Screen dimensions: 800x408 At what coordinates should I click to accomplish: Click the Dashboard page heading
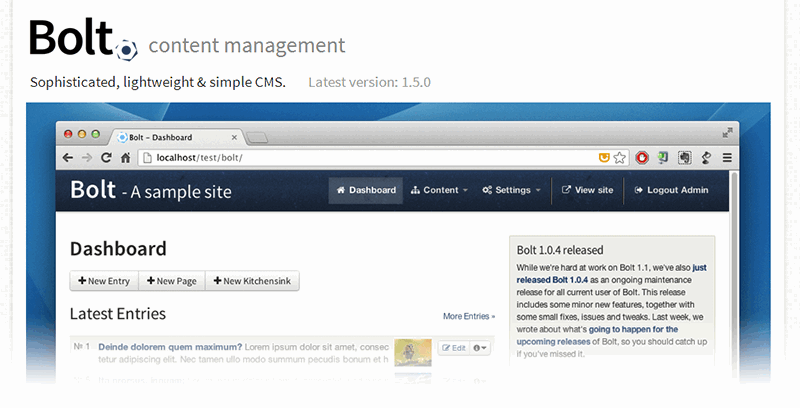pos(118,249)
